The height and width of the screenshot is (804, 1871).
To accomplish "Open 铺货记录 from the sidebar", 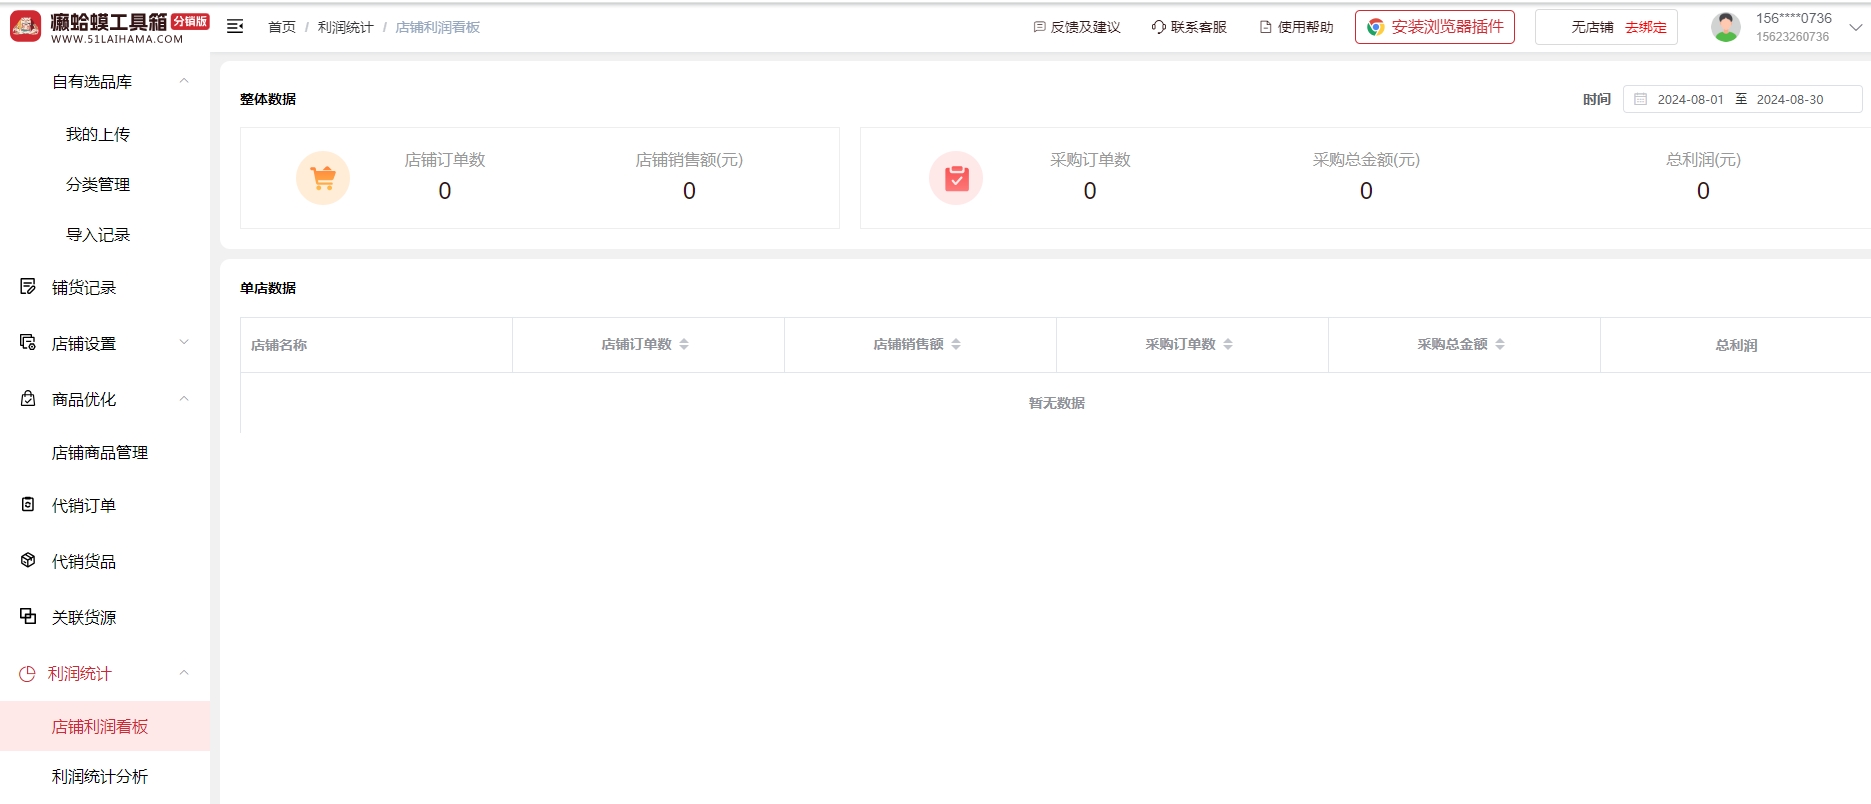I will (x=84, y=288).
